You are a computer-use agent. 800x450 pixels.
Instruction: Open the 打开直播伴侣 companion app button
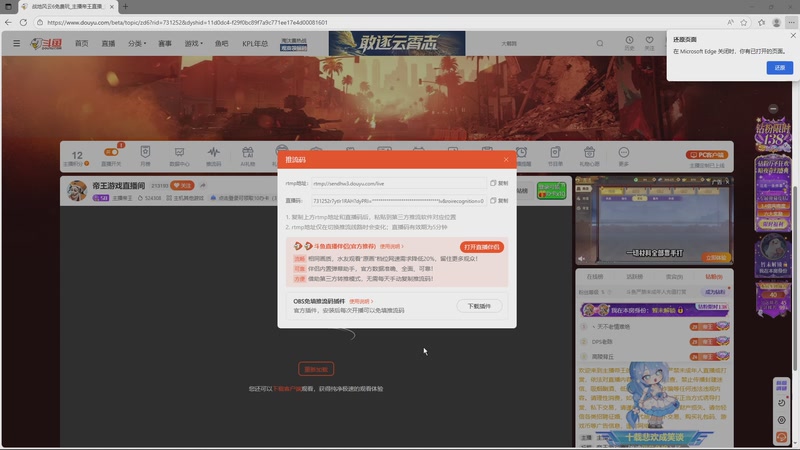tap(482, 247)
